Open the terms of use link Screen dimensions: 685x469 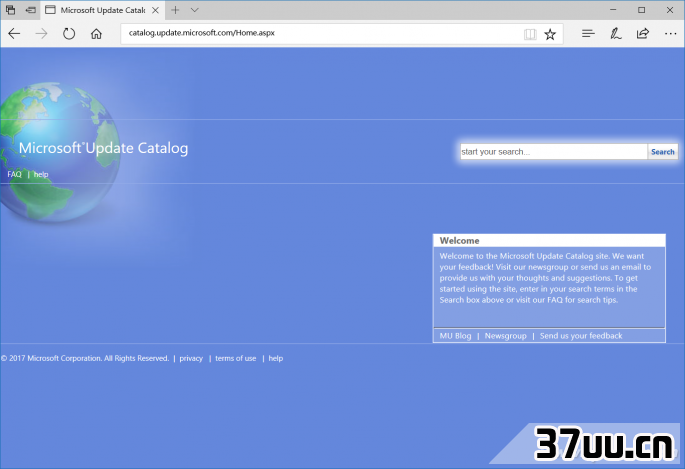point(235,358)
